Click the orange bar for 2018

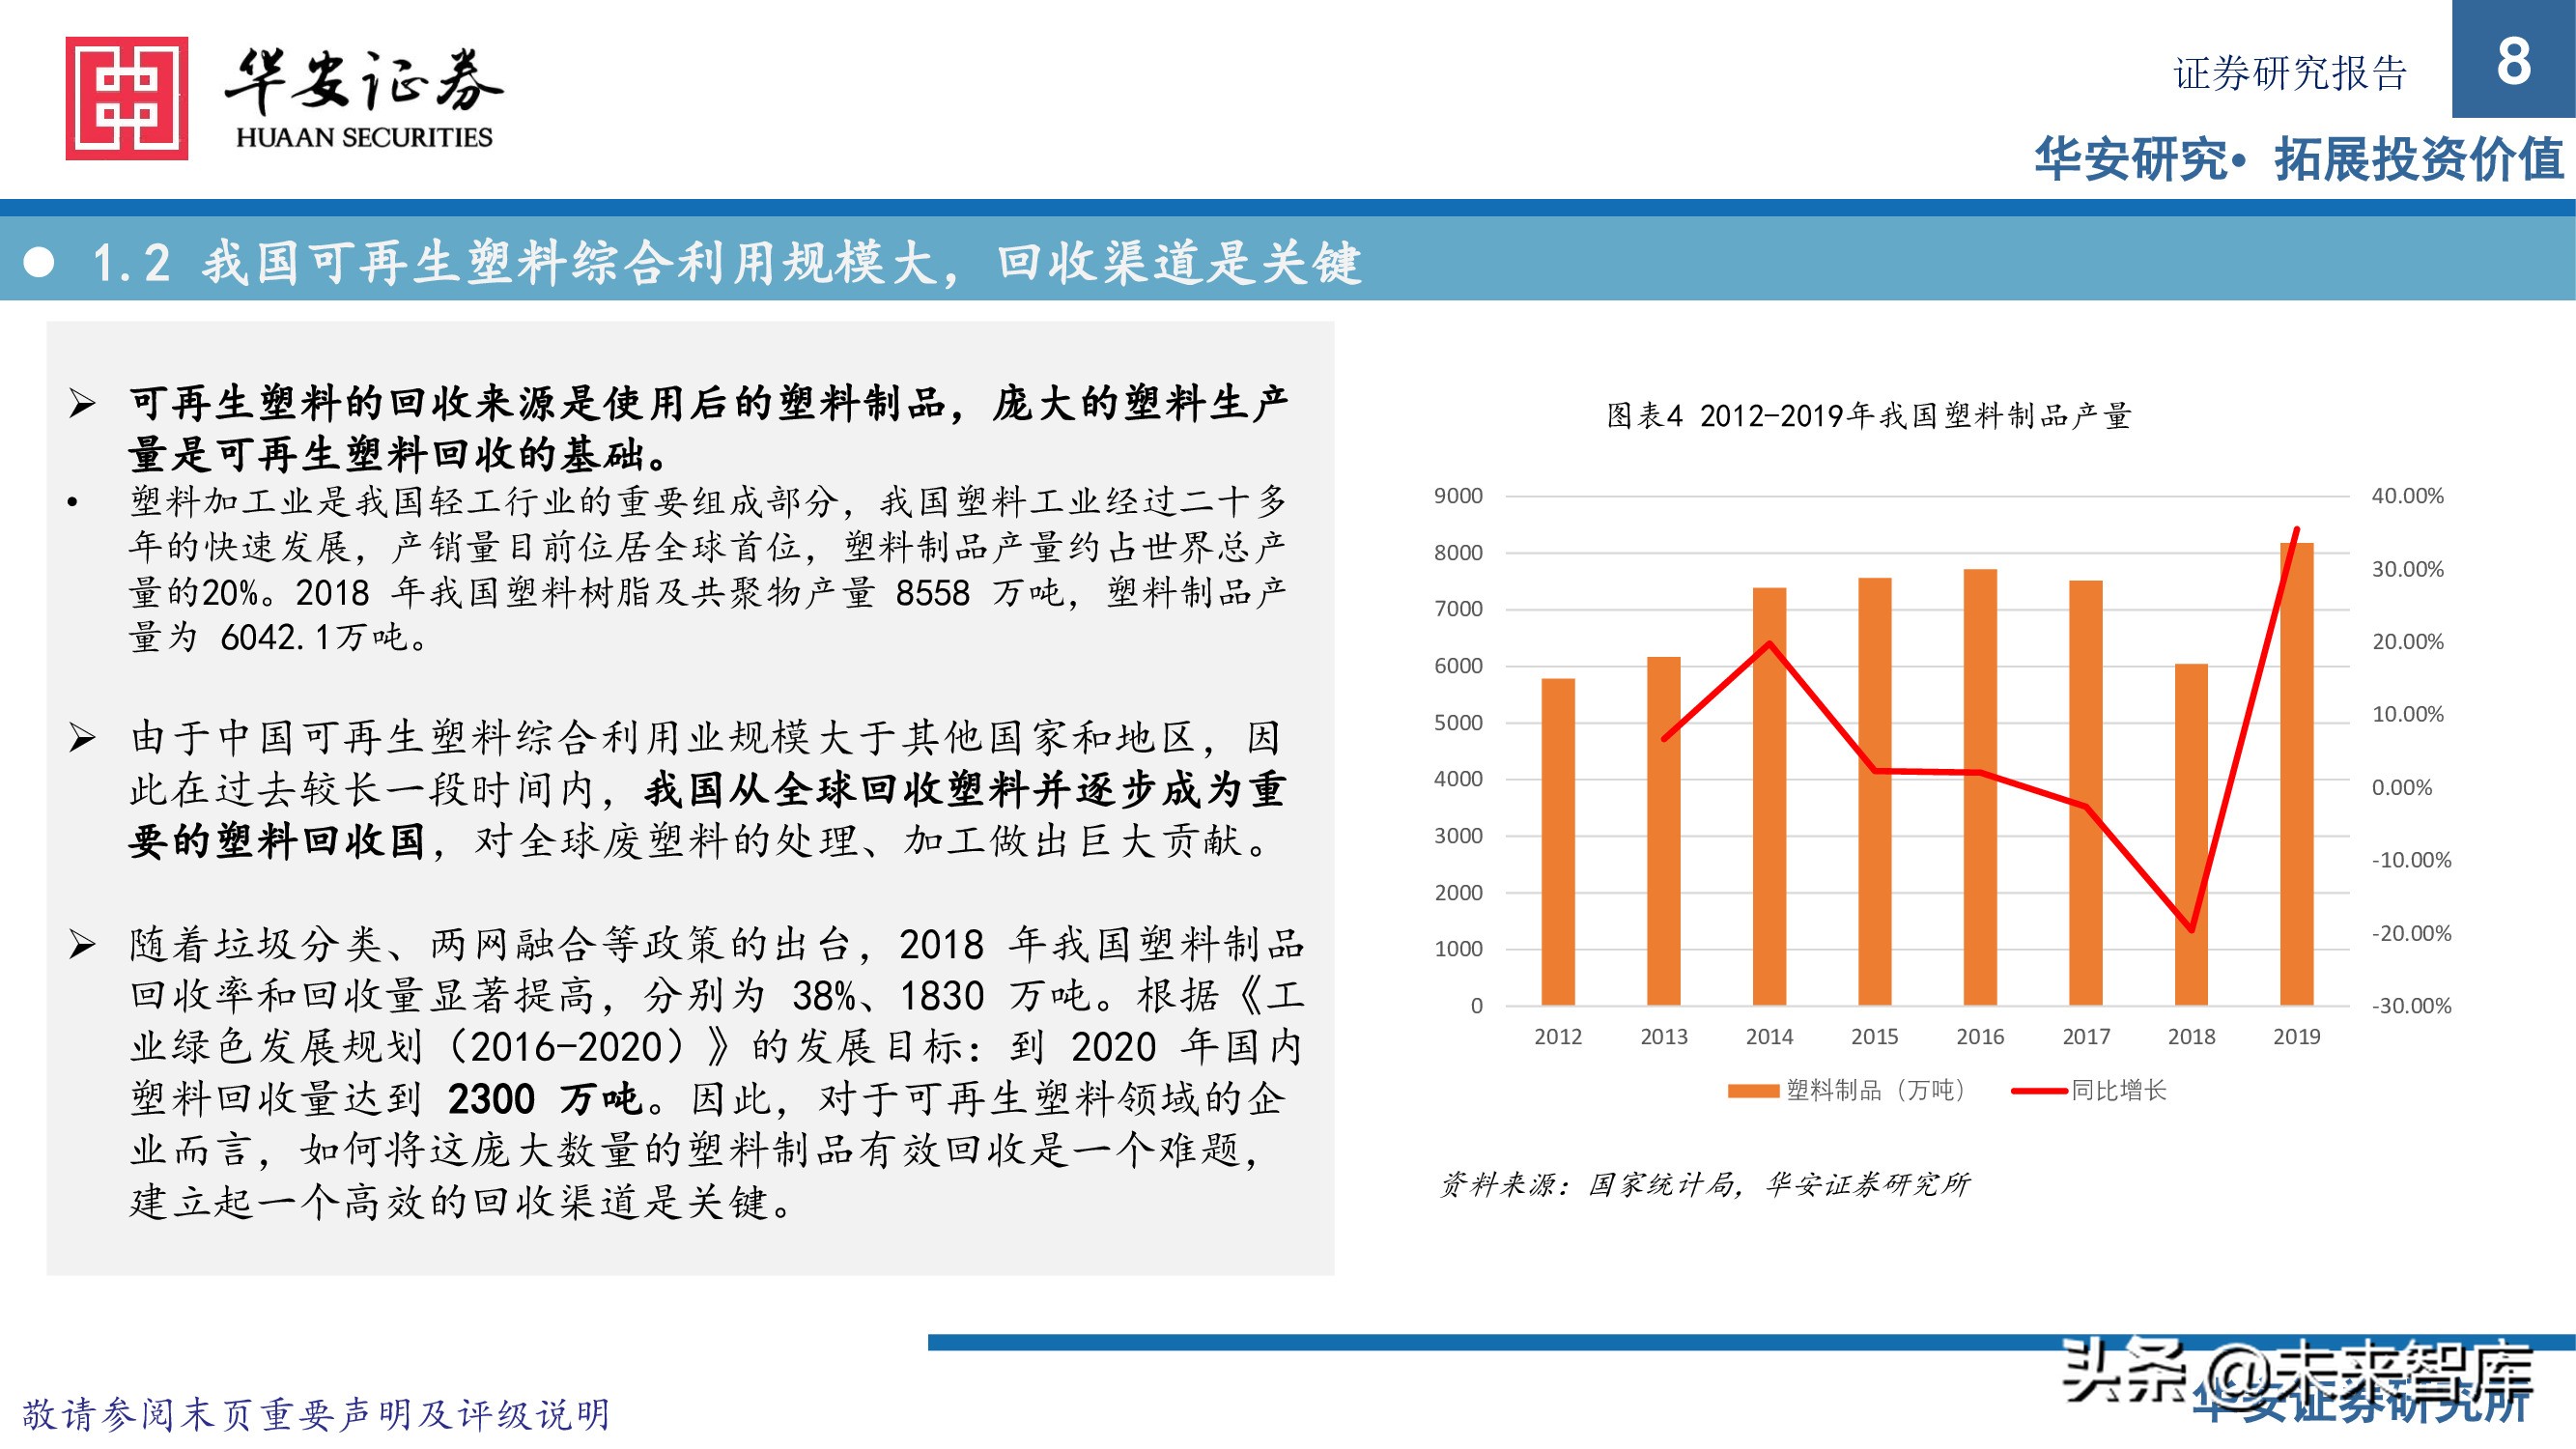[2191, 835]
